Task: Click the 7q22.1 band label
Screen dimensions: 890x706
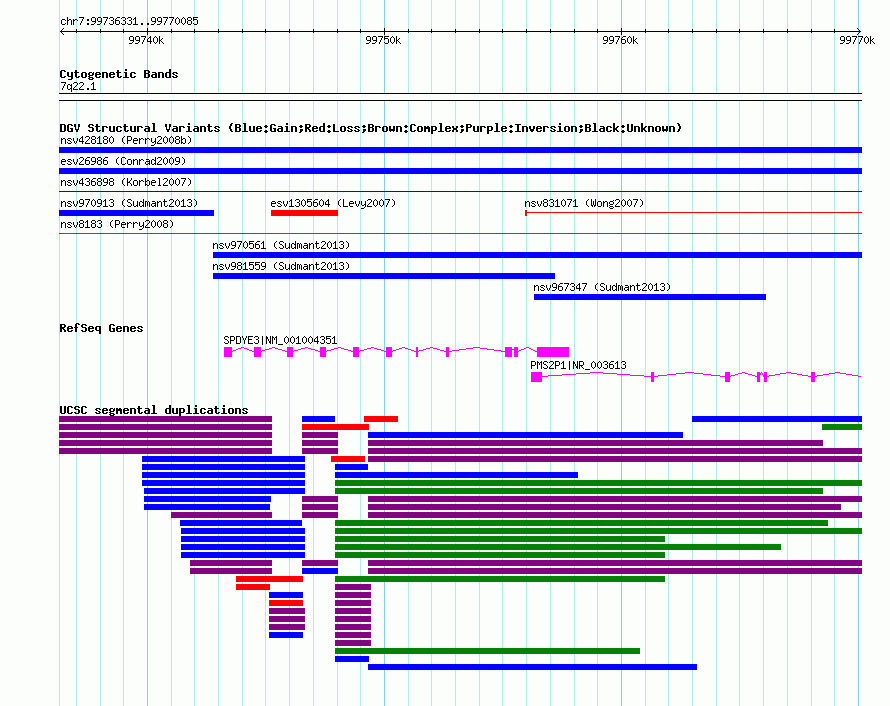Action: (x=78, y=86)
